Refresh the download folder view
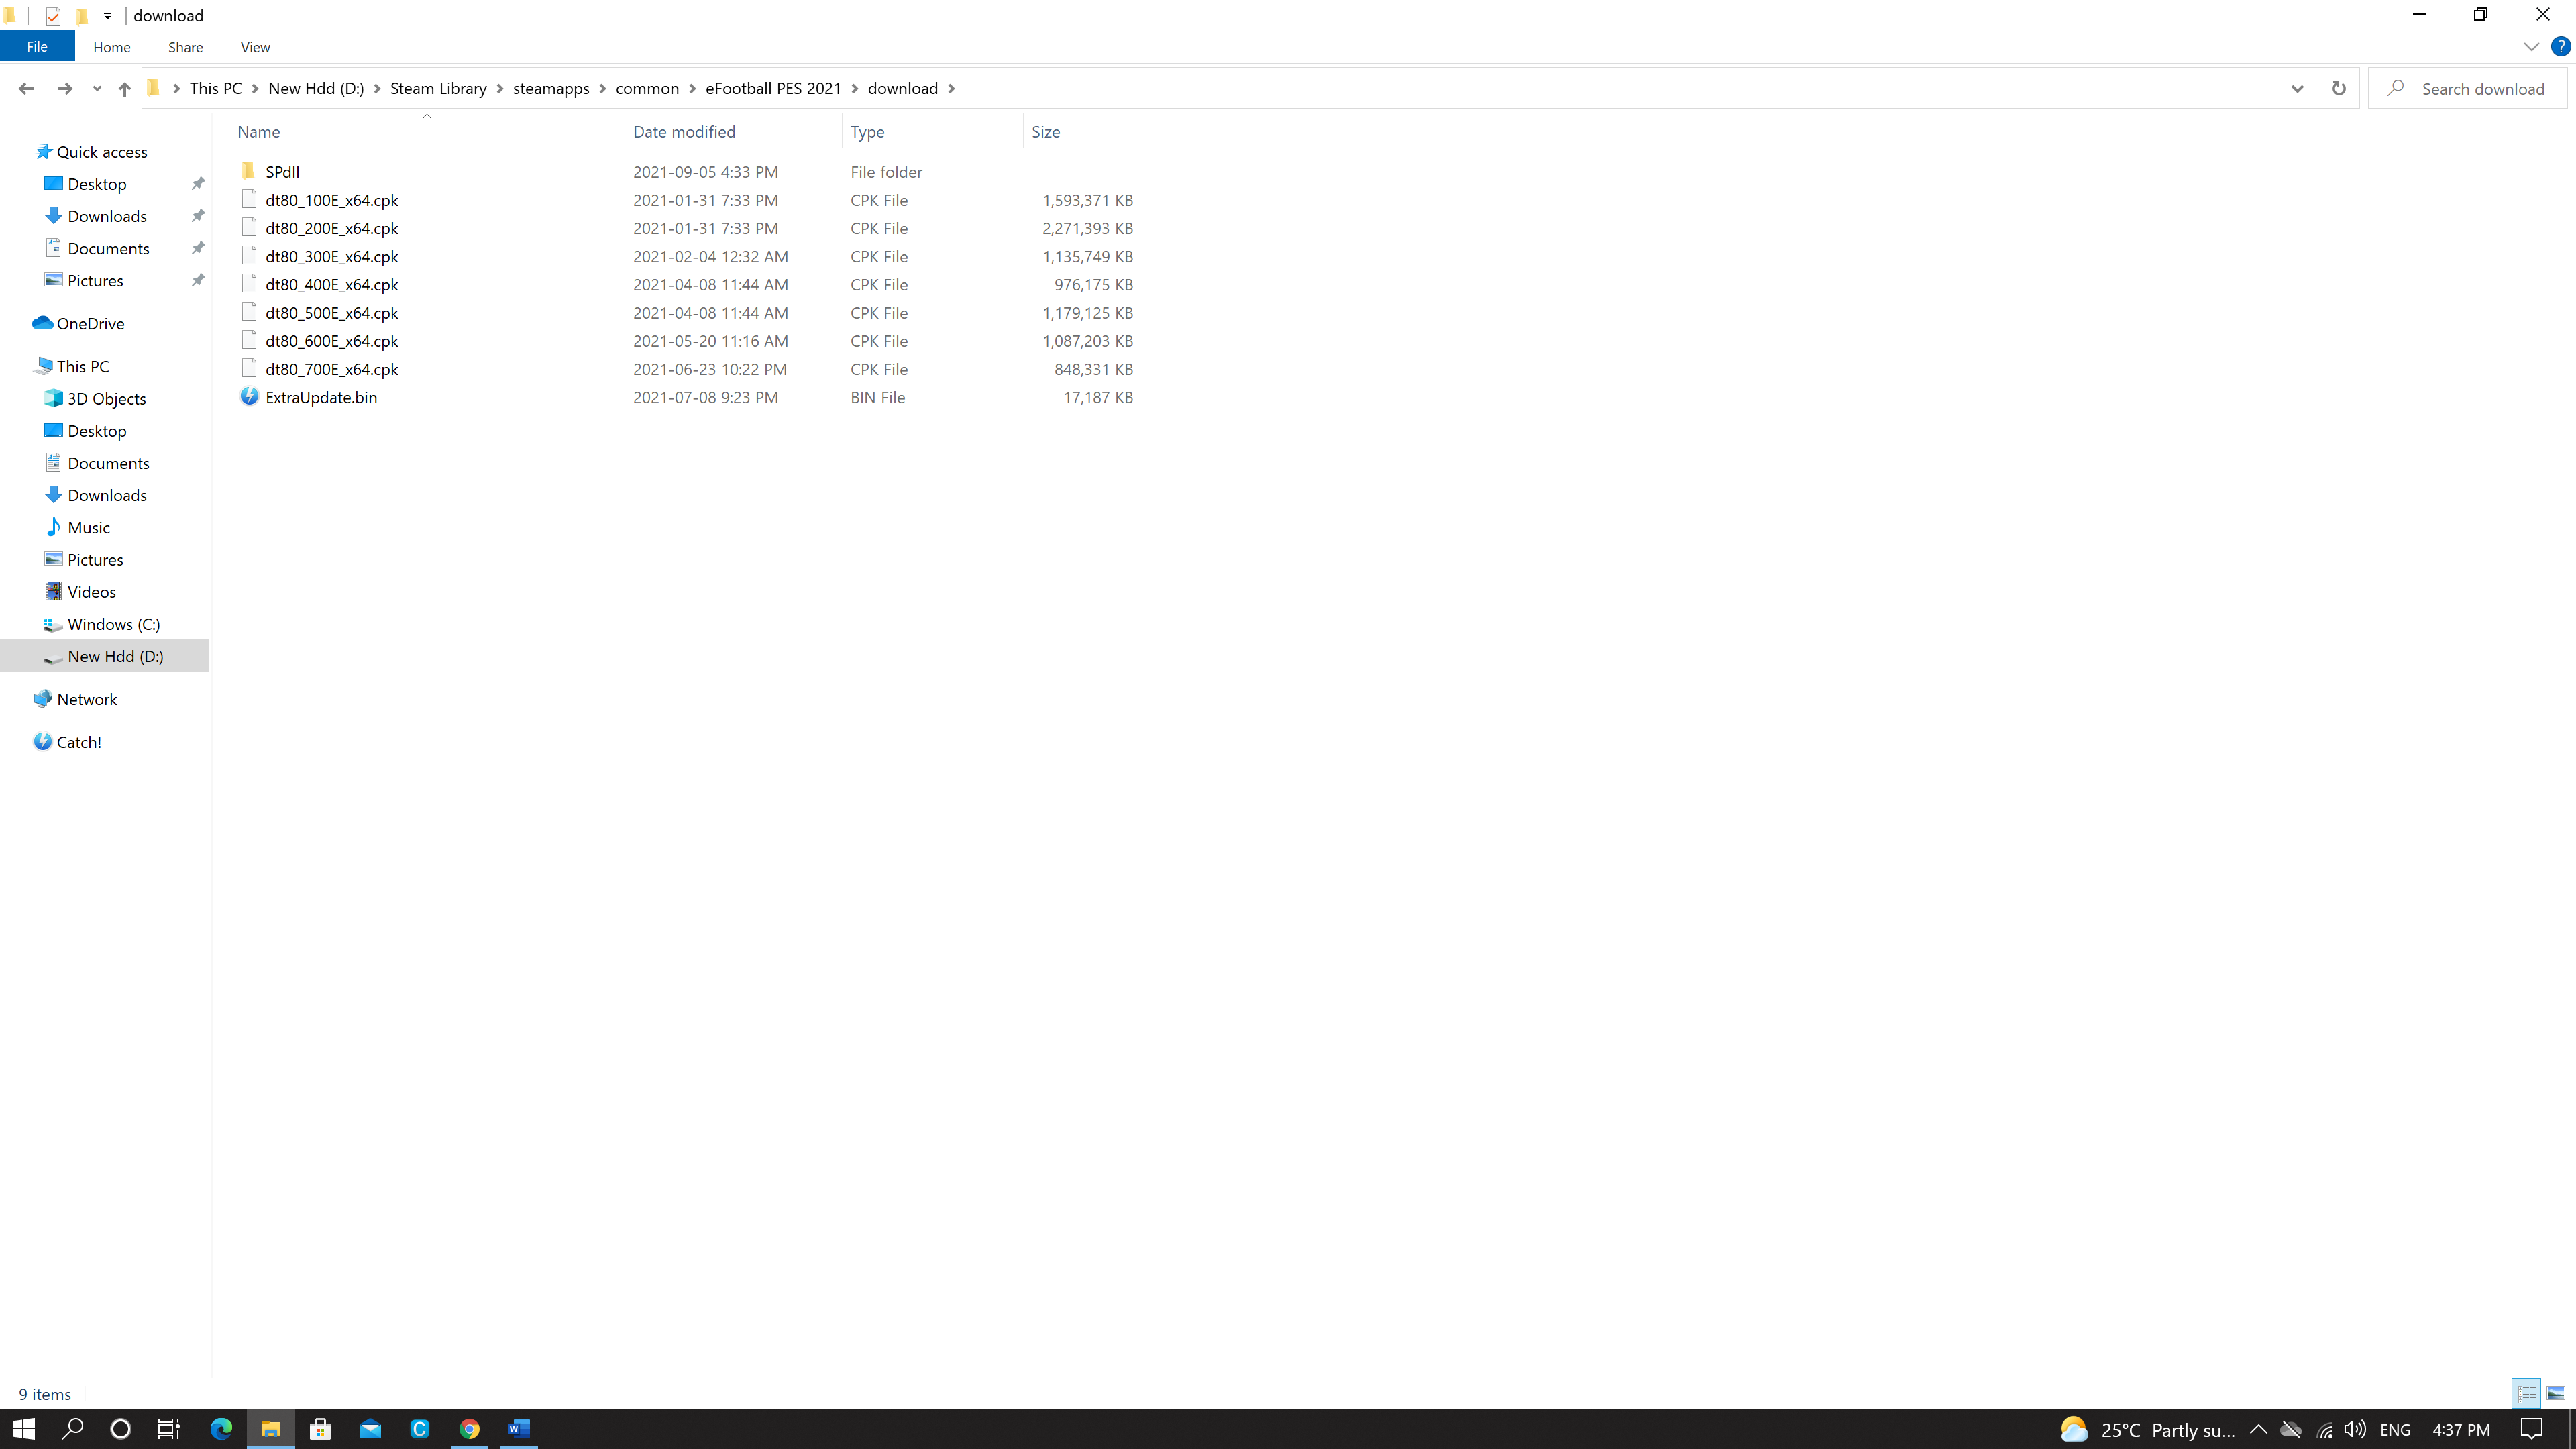This screenshot has width=2576, height=1449. point(2338,88)
